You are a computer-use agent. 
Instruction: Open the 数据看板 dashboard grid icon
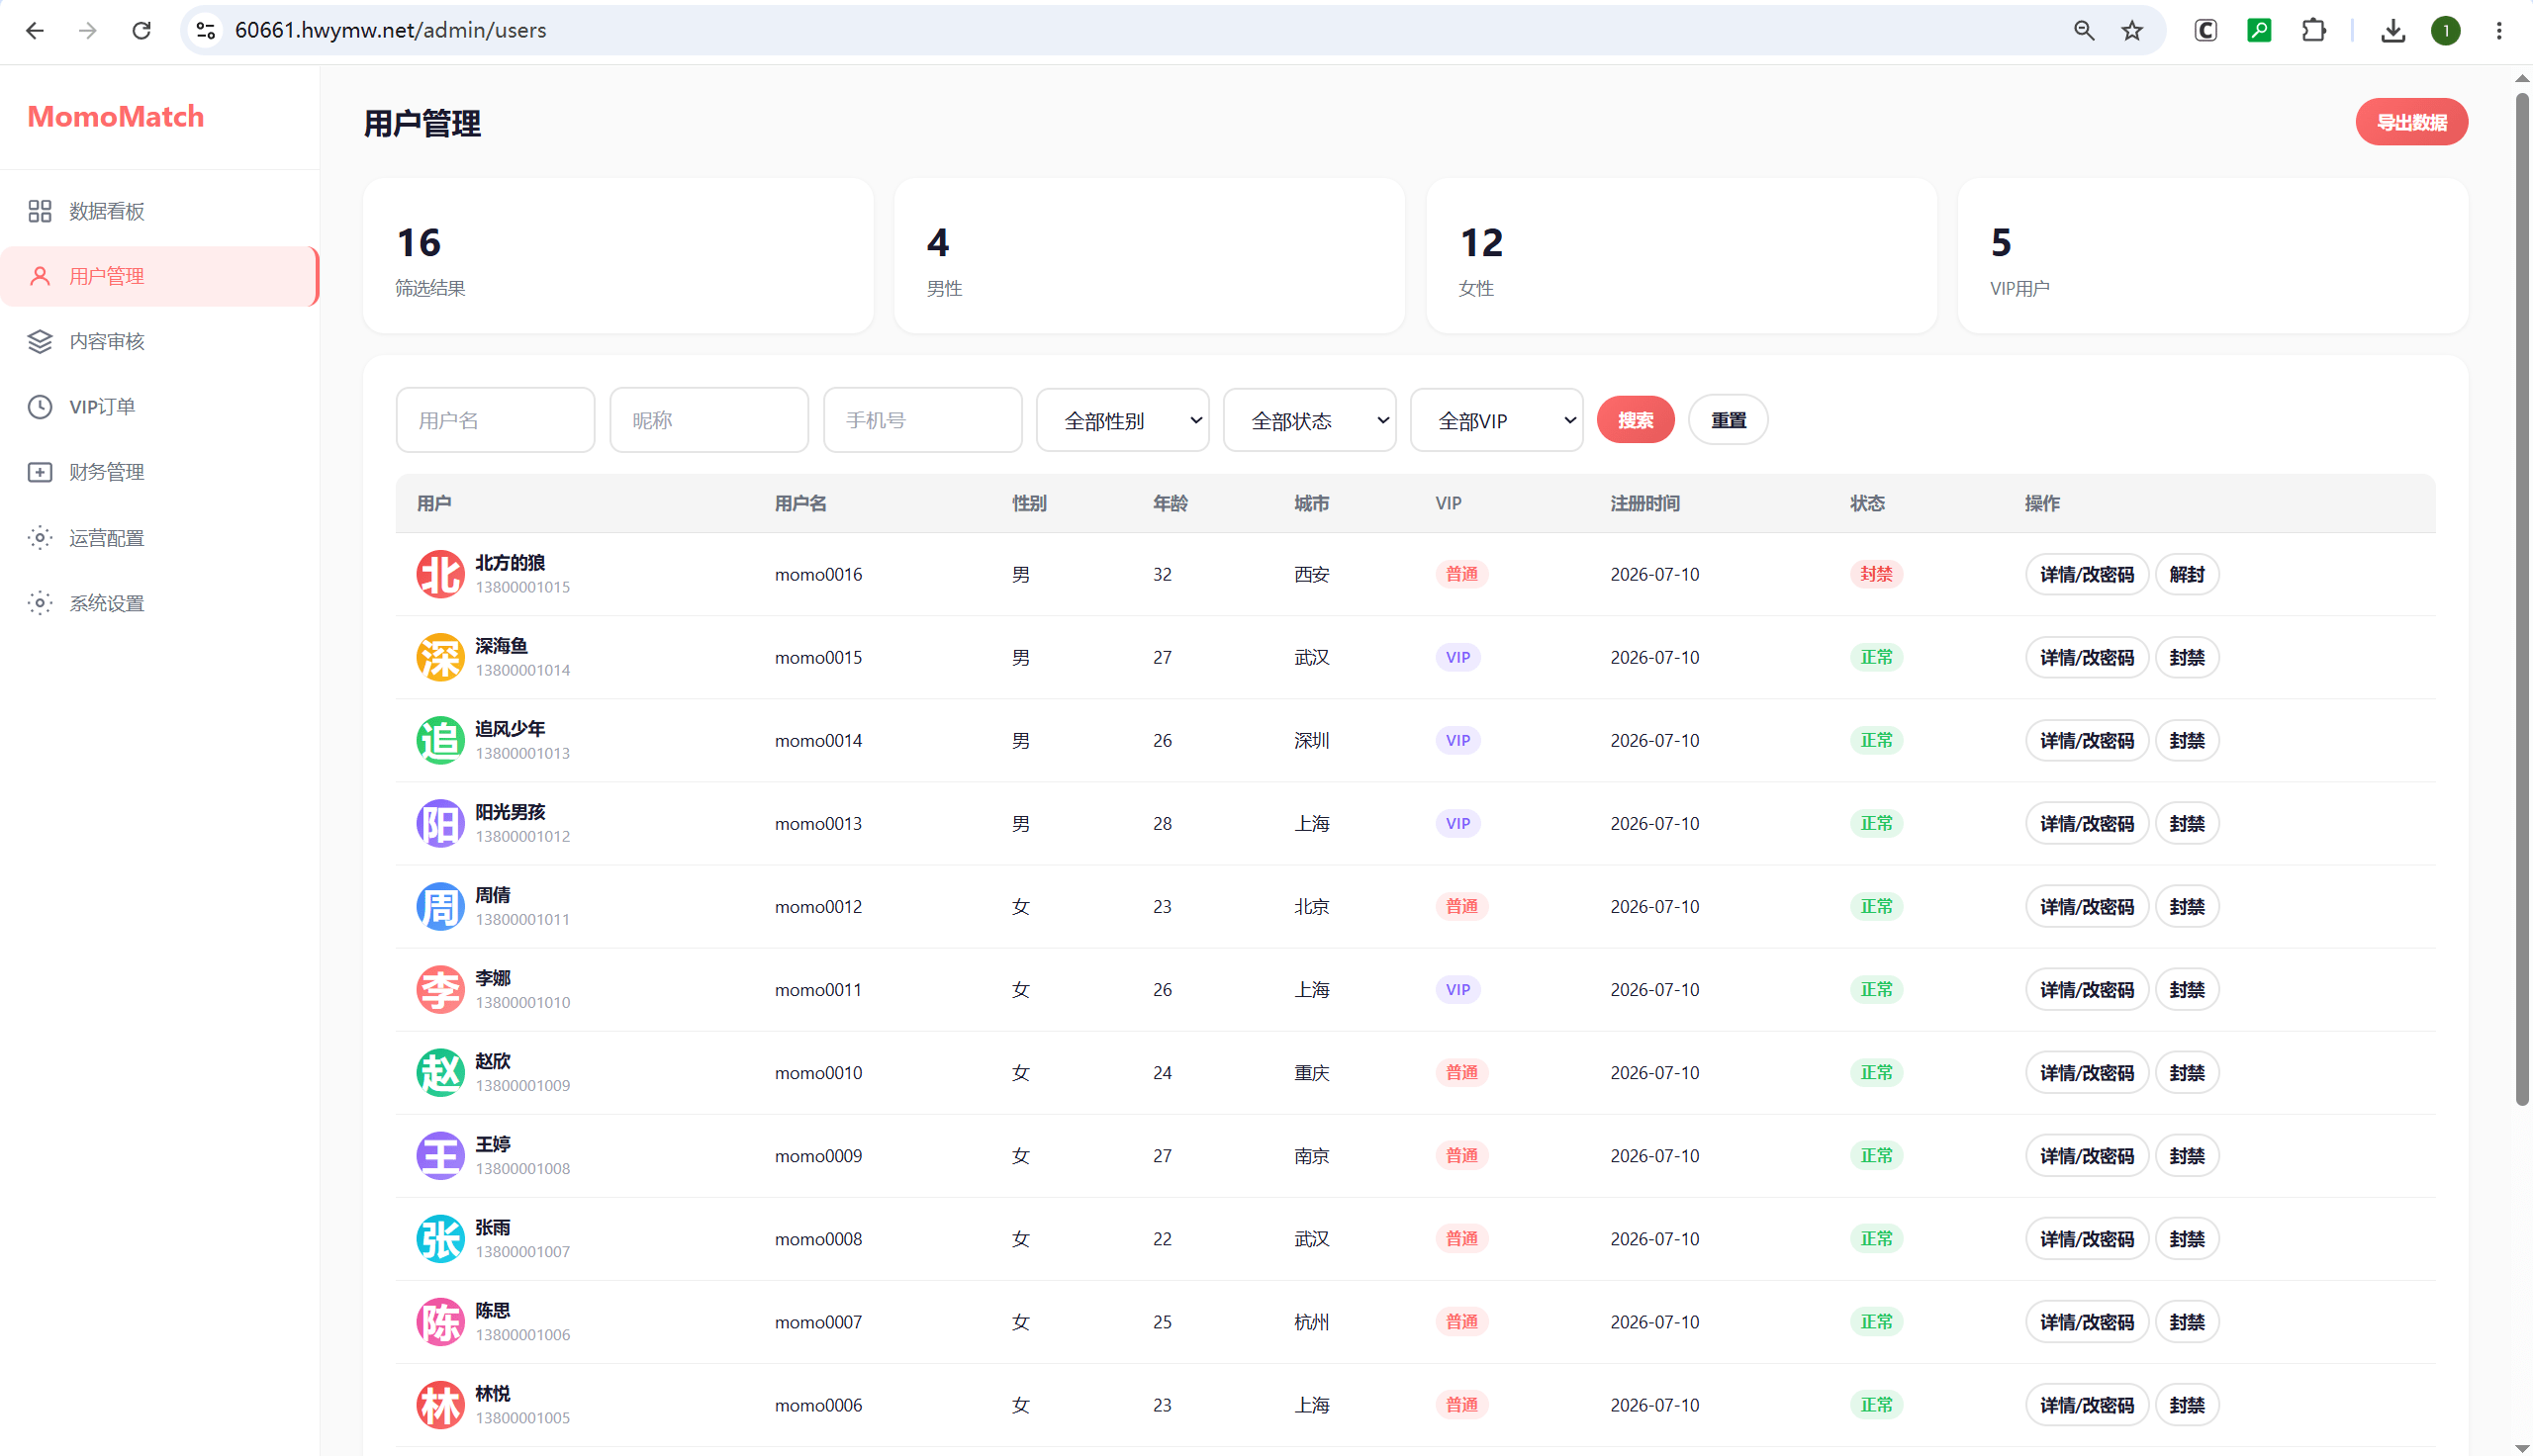40,211
